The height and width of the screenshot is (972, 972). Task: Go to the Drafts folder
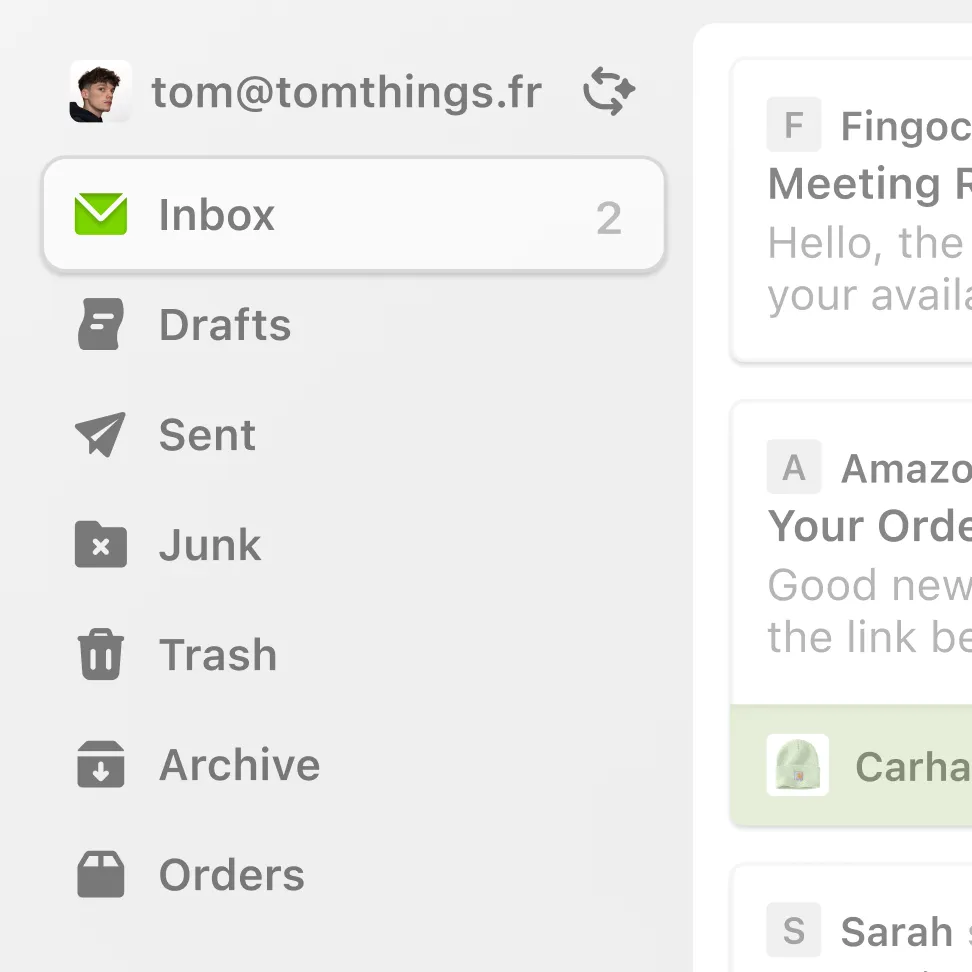pos(225,325)
